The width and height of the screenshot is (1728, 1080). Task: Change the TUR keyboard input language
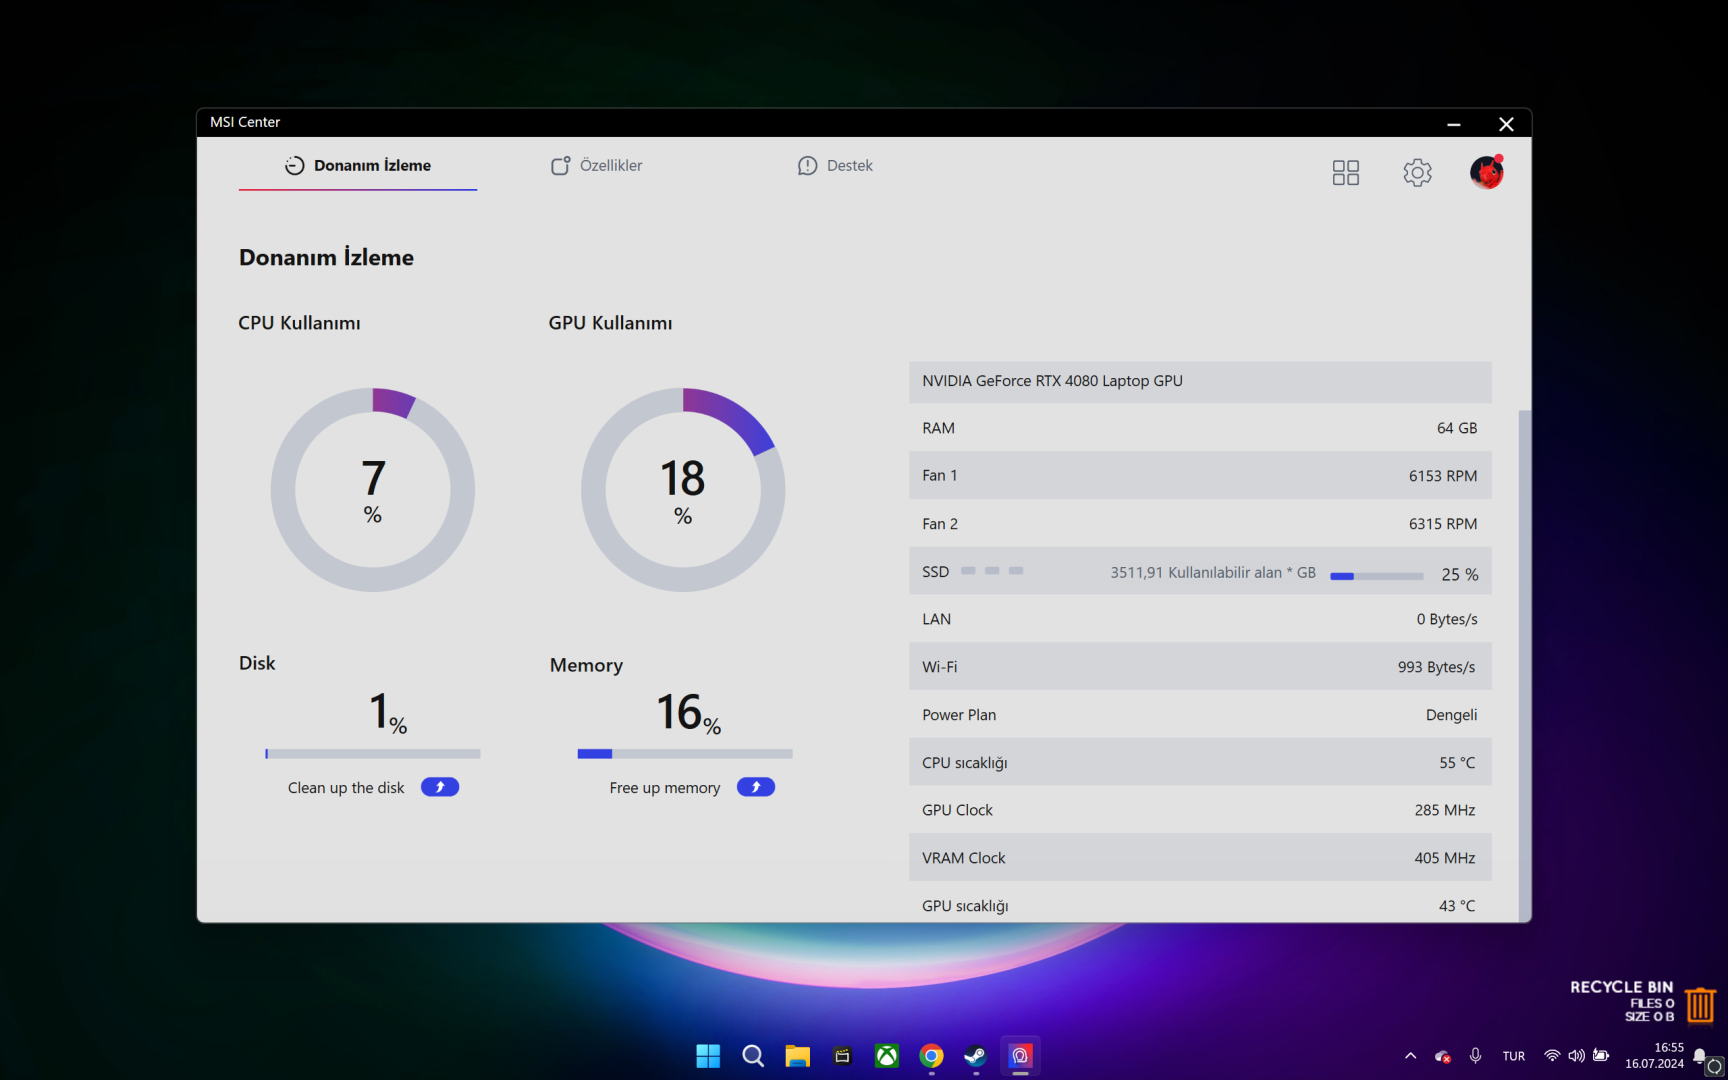(x=1514, y=1056)
